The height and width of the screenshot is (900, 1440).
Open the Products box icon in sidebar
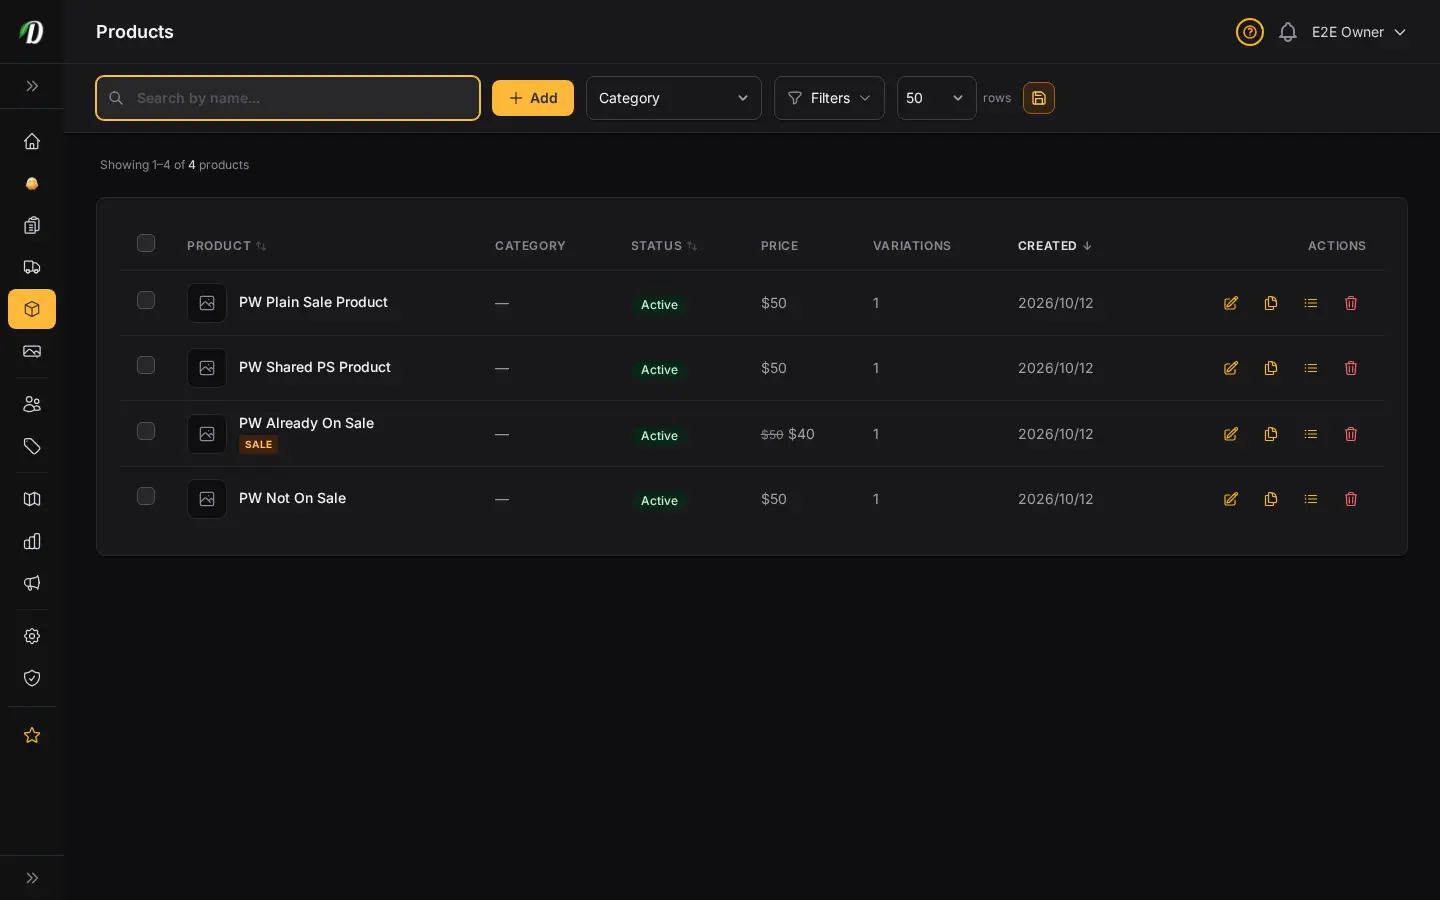(32, 309)
